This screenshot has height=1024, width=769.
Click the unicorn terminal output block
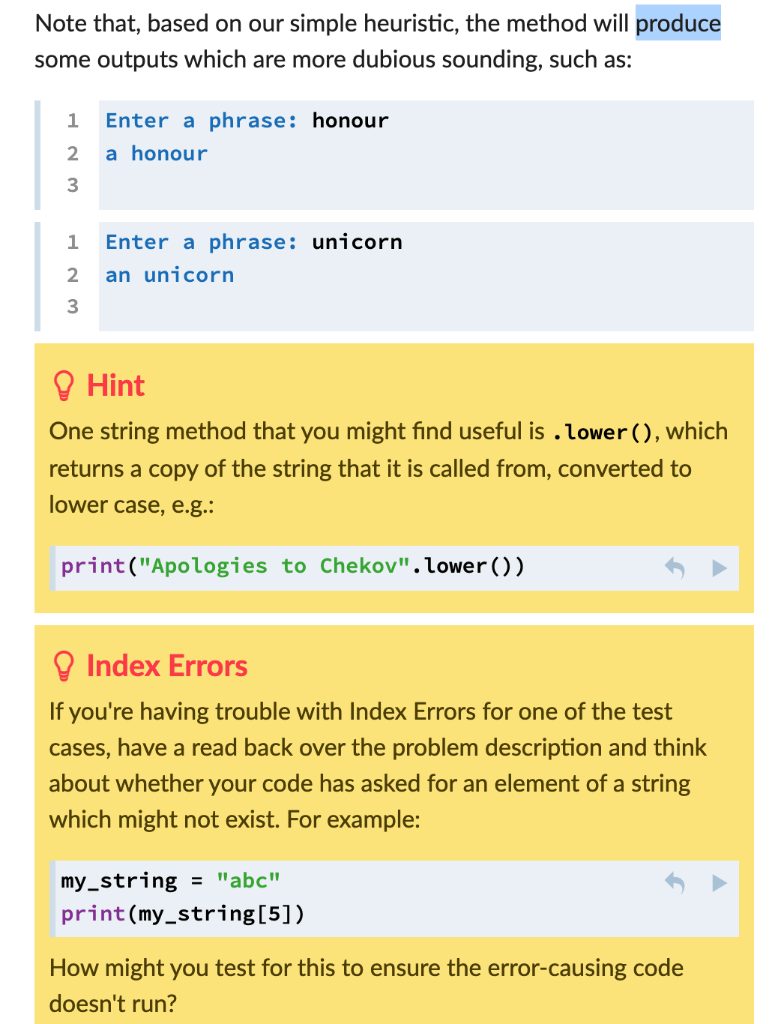coord(400,274)
